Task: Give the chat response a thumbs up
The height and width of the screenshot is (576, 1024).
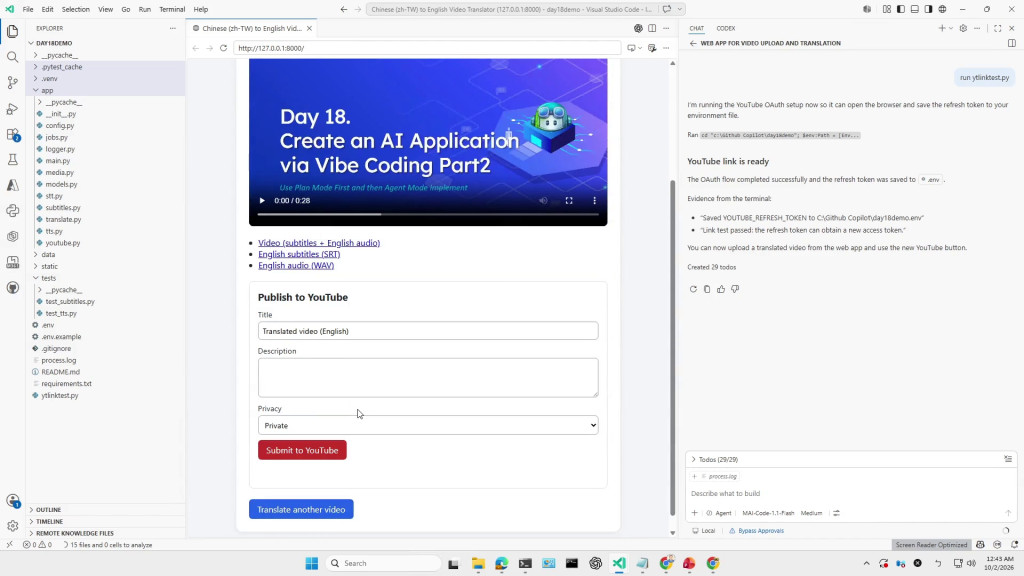Action: pyautogui.click(x=721, y=289)
